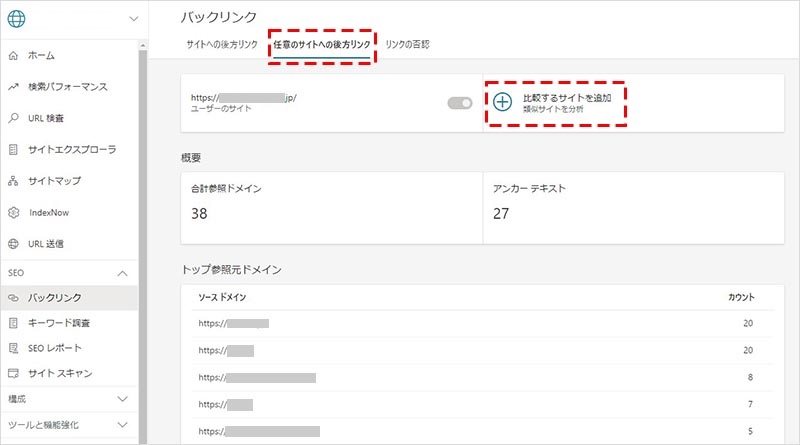Click the IndexNow gear icon
Screen dimensions: 800x445
[x=13, y=213]
